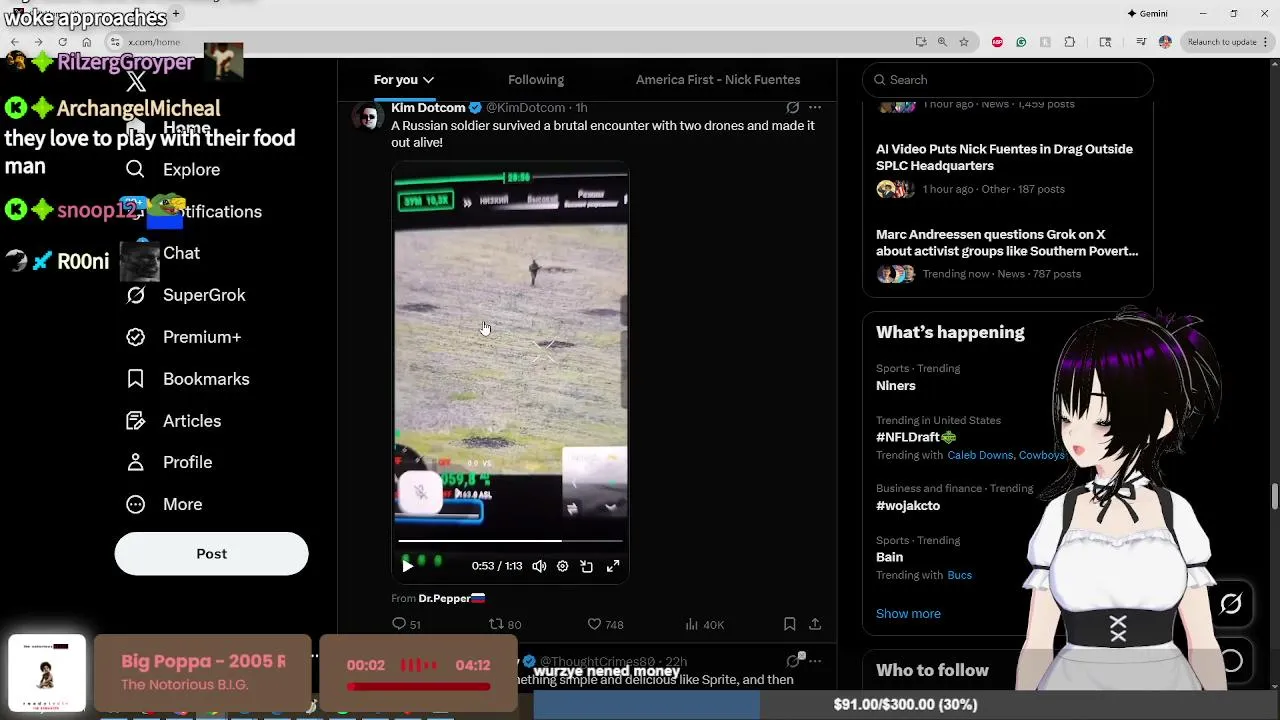The width and height of the screenshot is (1280, 720).
Task: Click the Big Poppa album art thumbnail
Action: (47, 674)
